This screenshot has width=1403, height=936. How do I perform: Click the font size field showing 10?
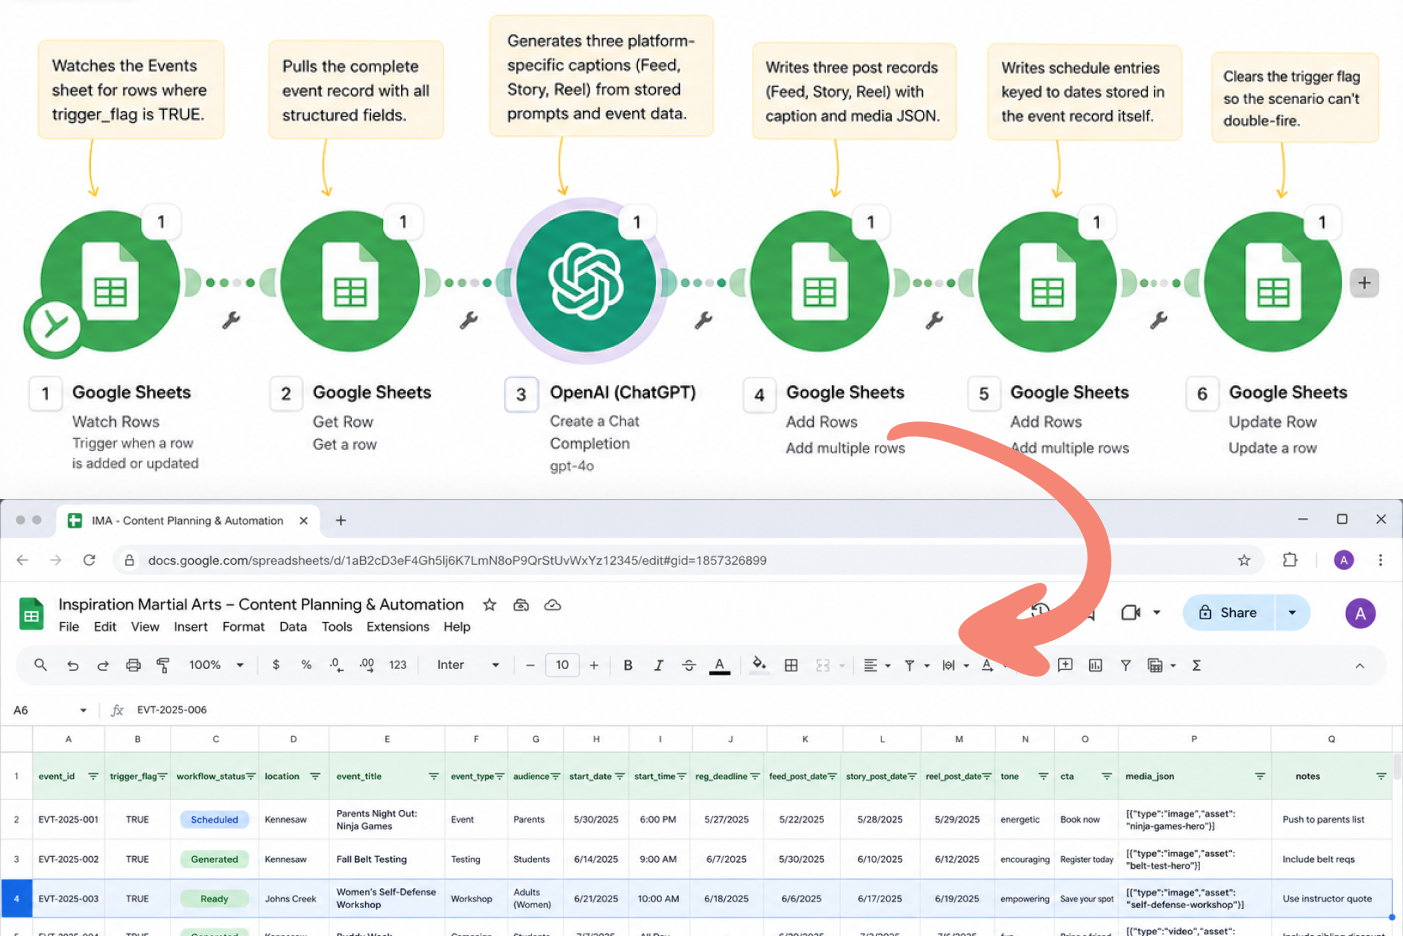click(562, 665)
